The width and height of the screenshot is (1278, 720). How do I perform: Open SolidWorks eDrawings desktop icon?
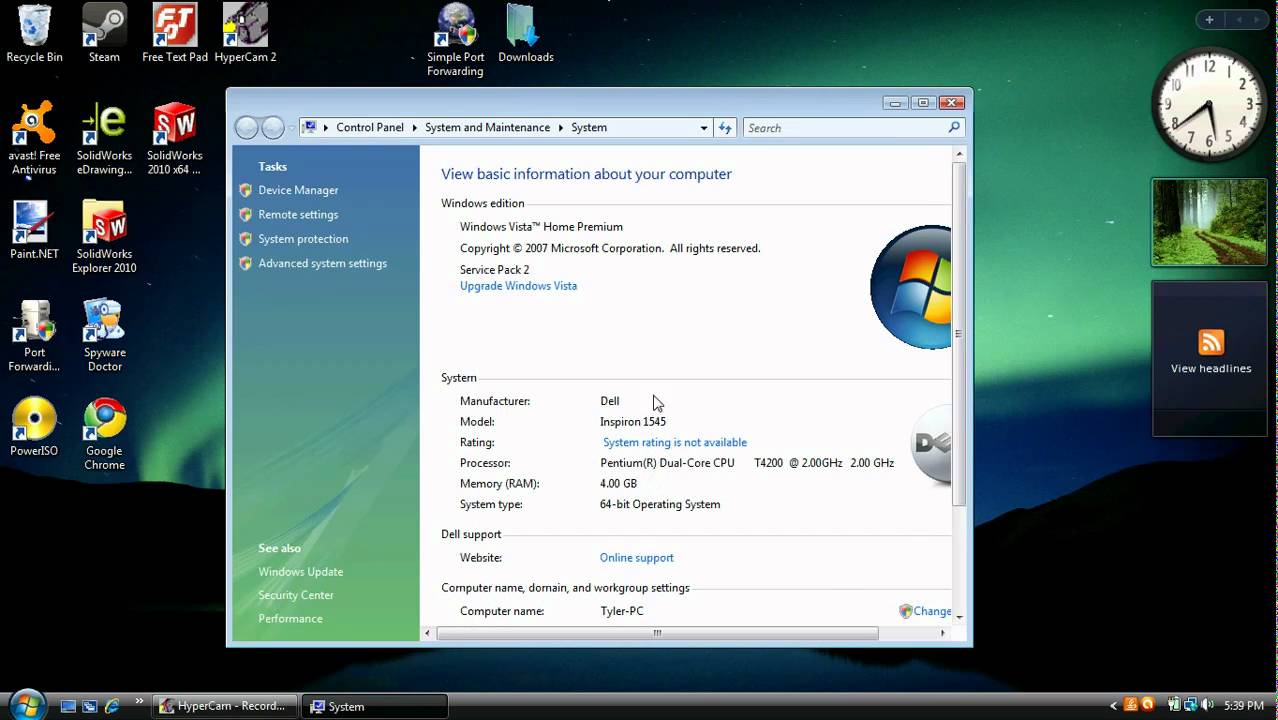(x=104, y=138)
